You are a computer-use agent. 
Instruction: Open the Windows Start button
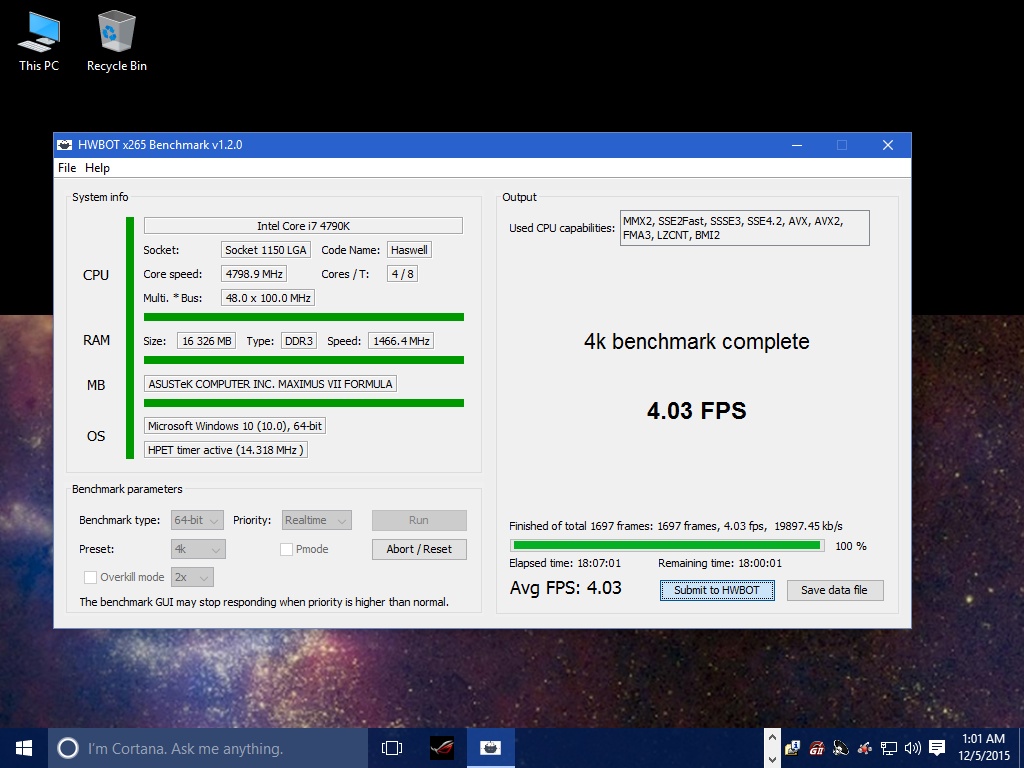click(x=24, y=748)
